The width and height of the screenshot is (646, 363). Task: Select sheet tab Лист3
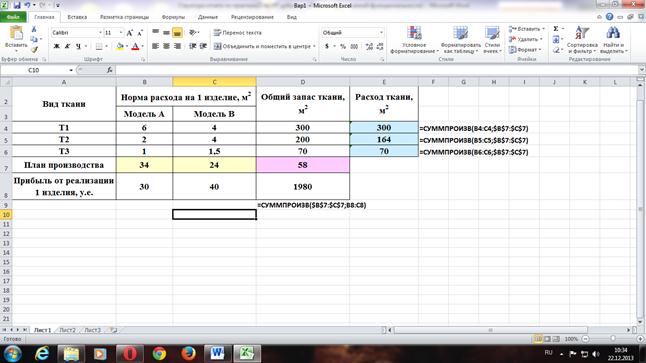[93, 330]
